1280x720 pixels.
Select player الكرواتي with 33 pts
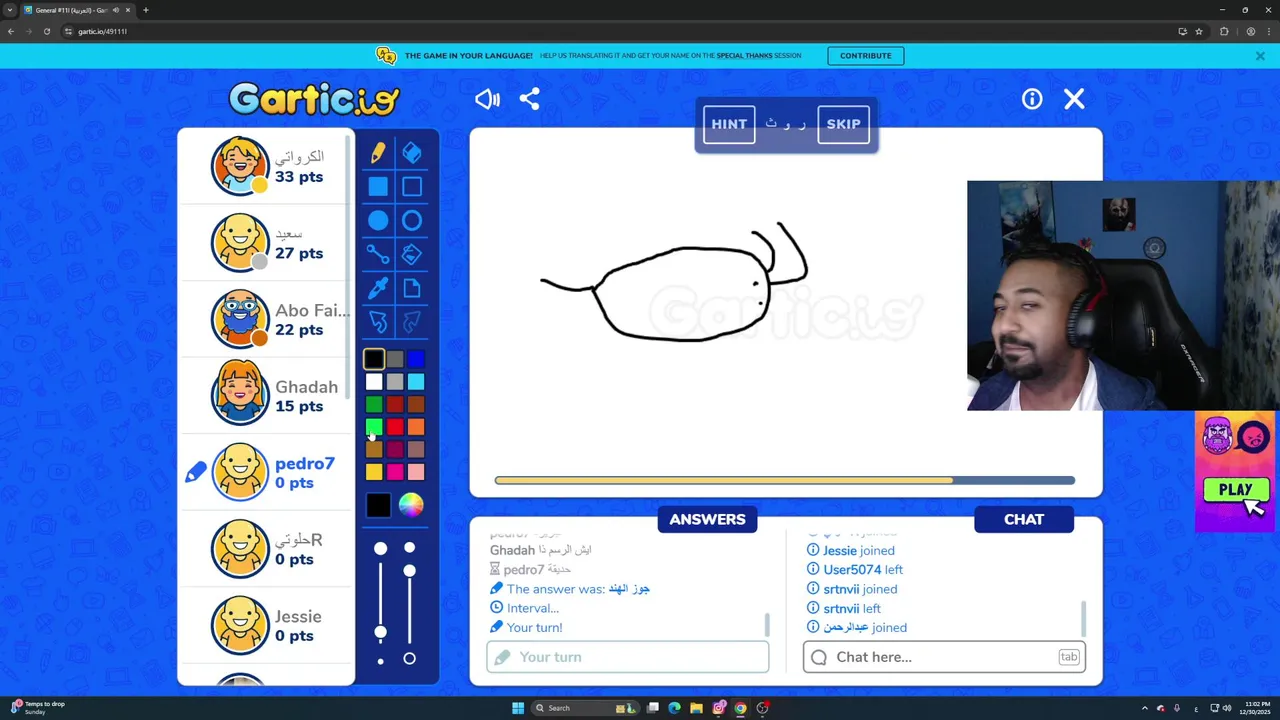click(x=266, y=166)
